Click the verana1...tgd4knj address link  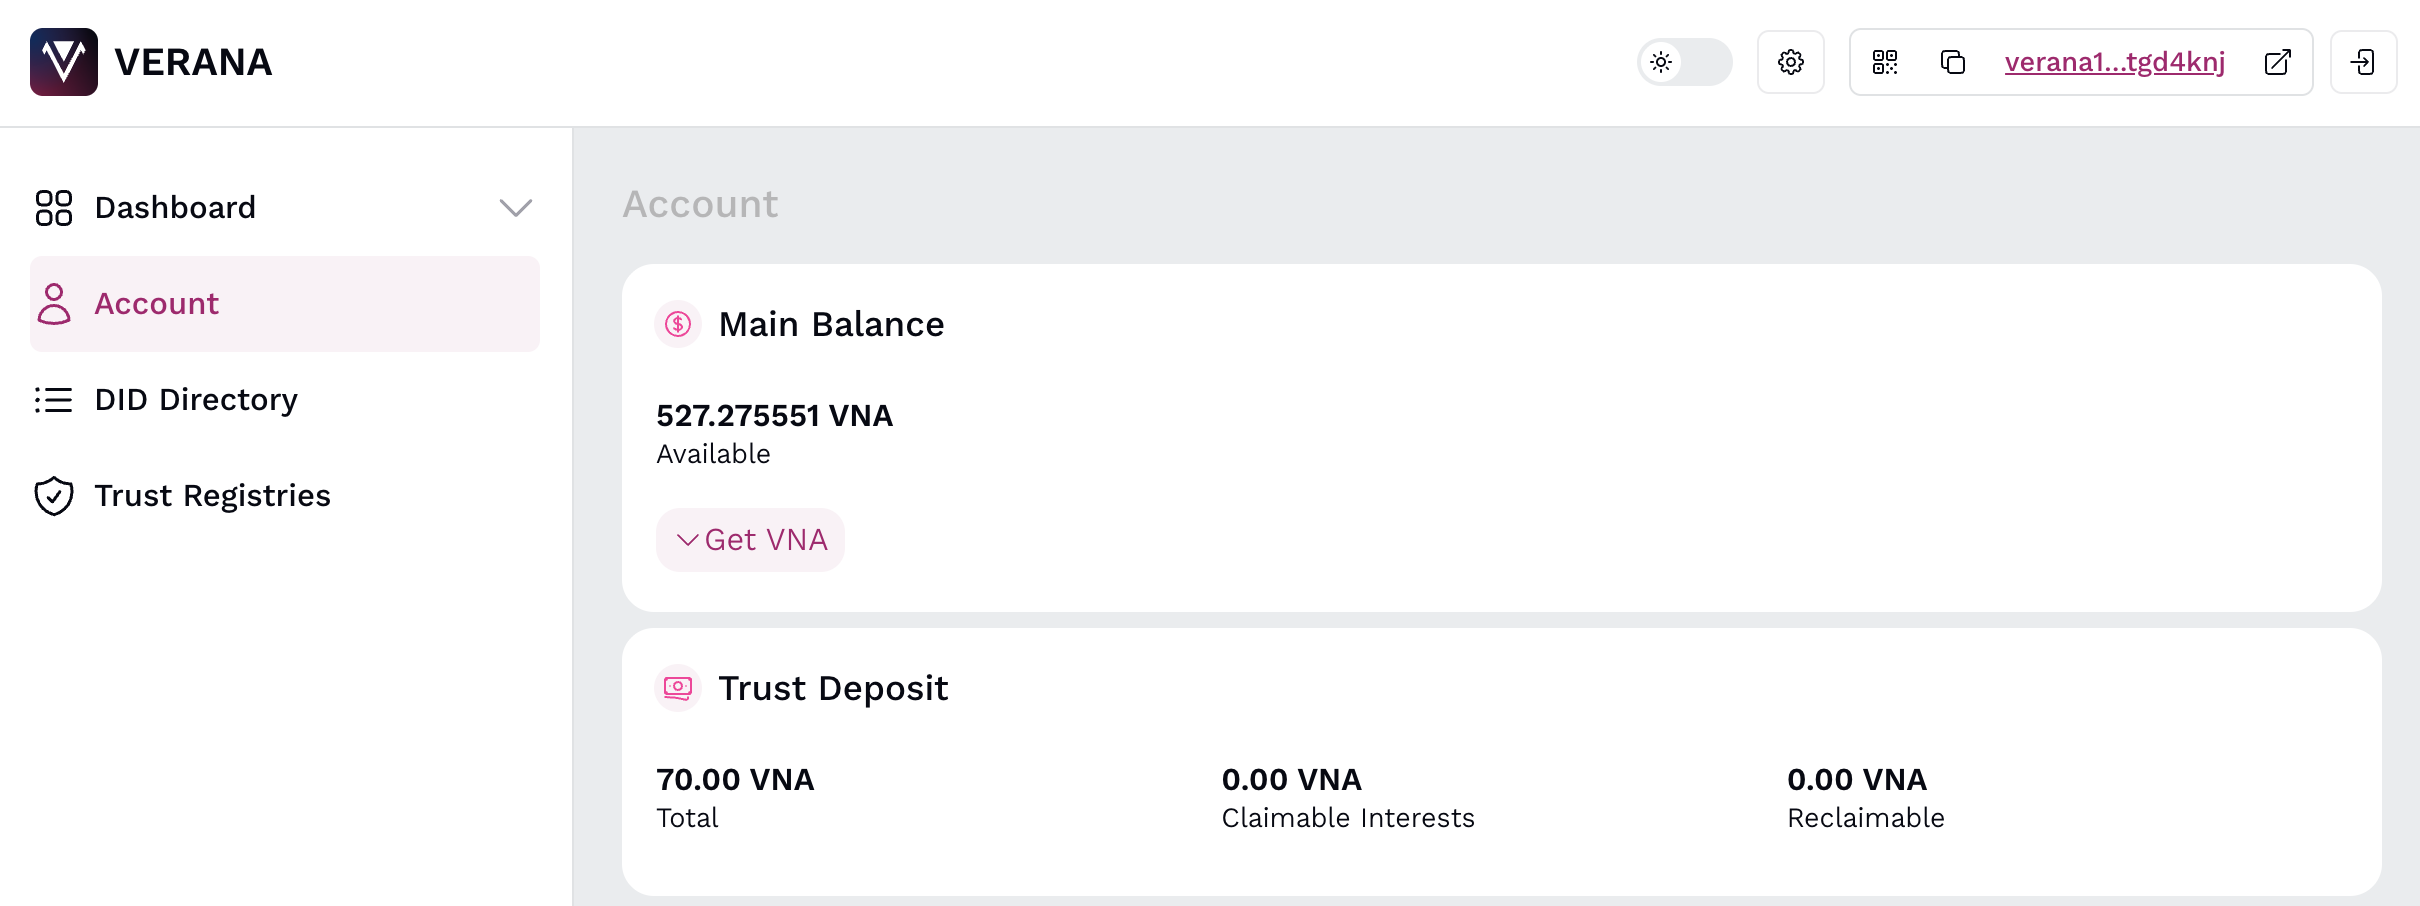[x=2114, y=61]
